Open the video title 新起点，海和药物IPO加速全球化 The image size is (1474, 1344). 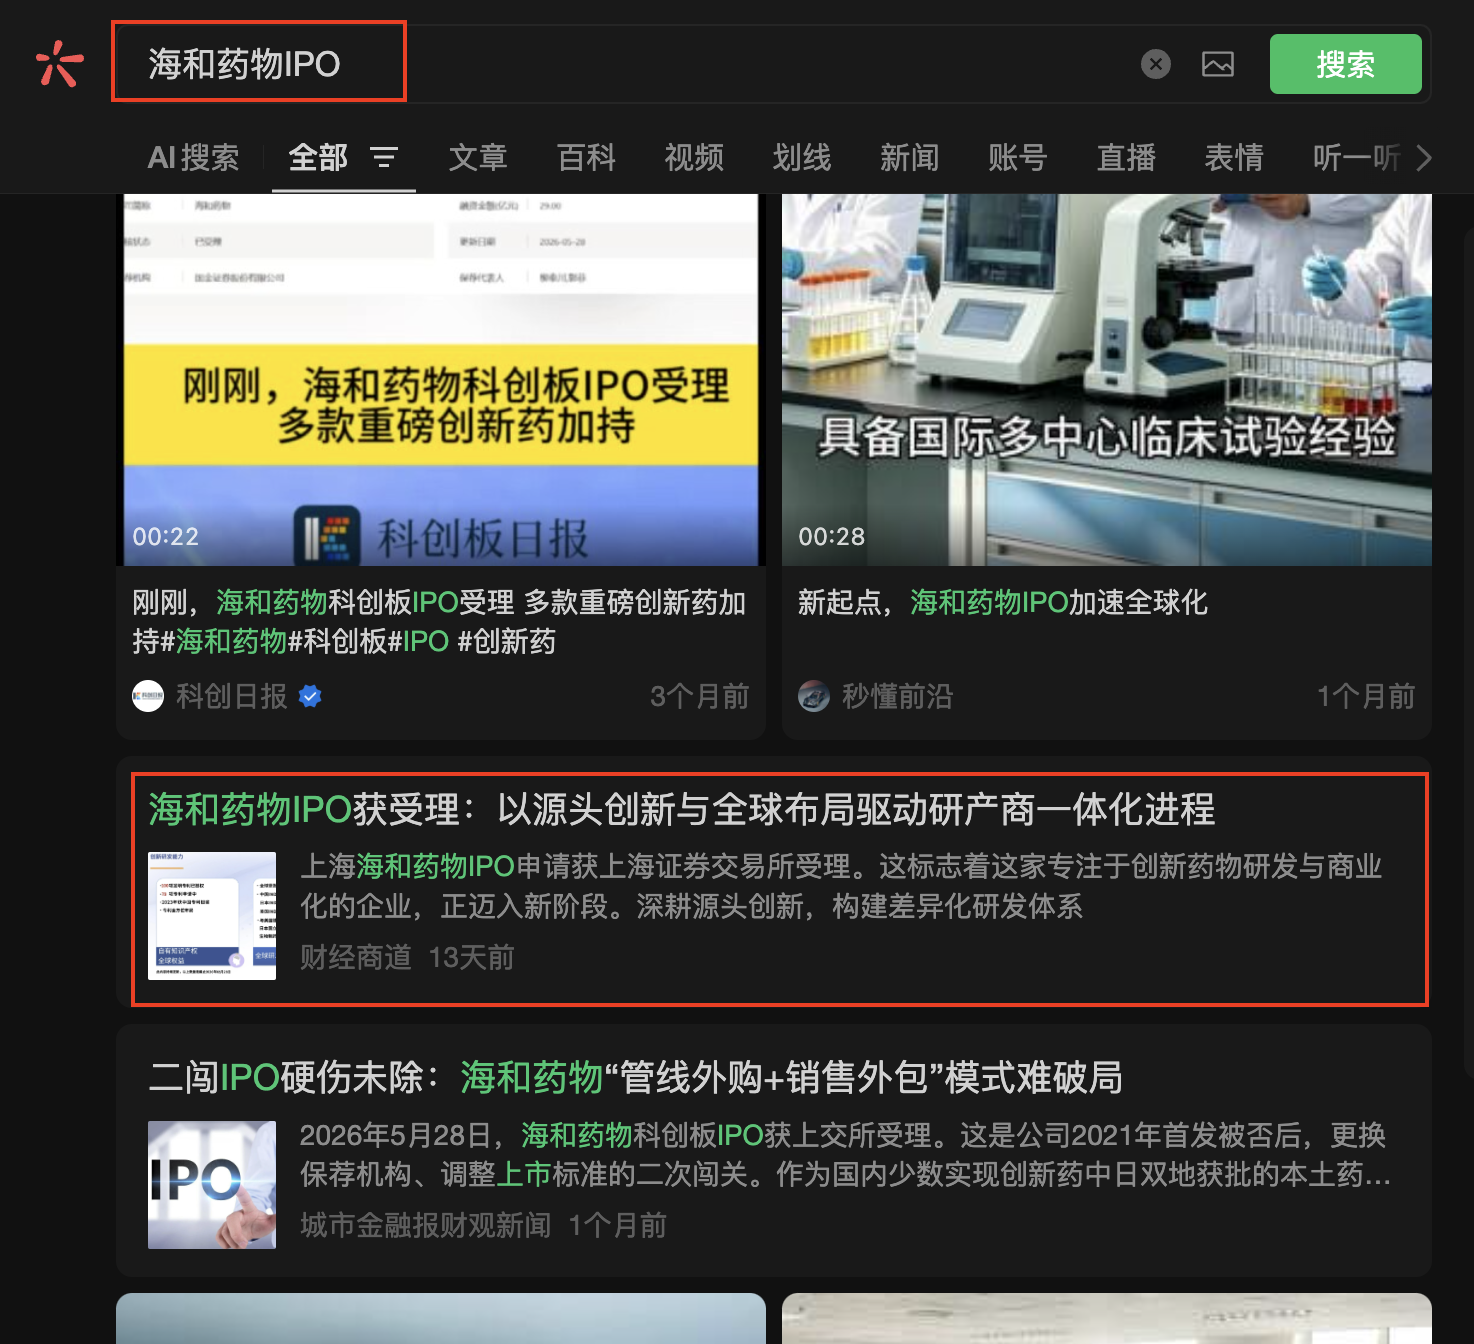click(1003, 602)
